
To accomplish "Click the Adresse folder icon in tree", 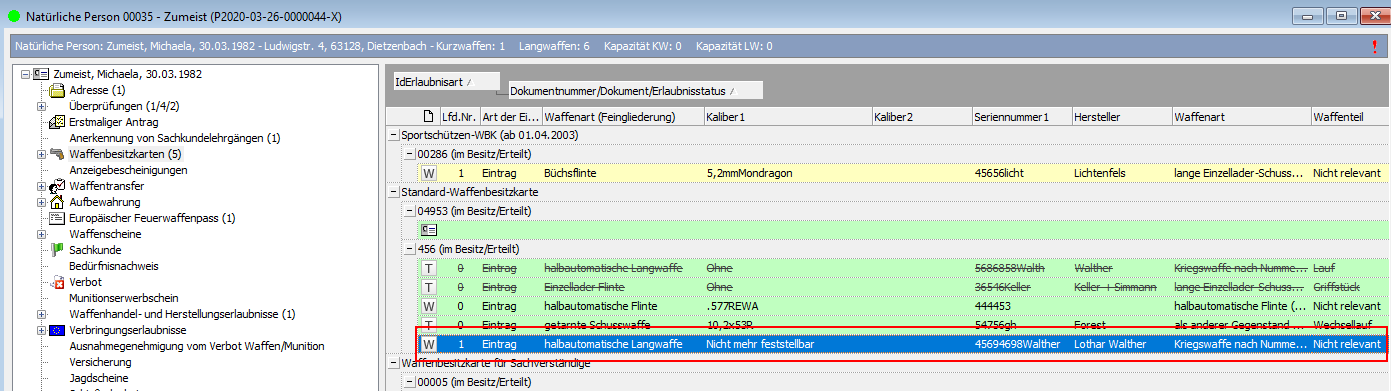I will 57,90.
